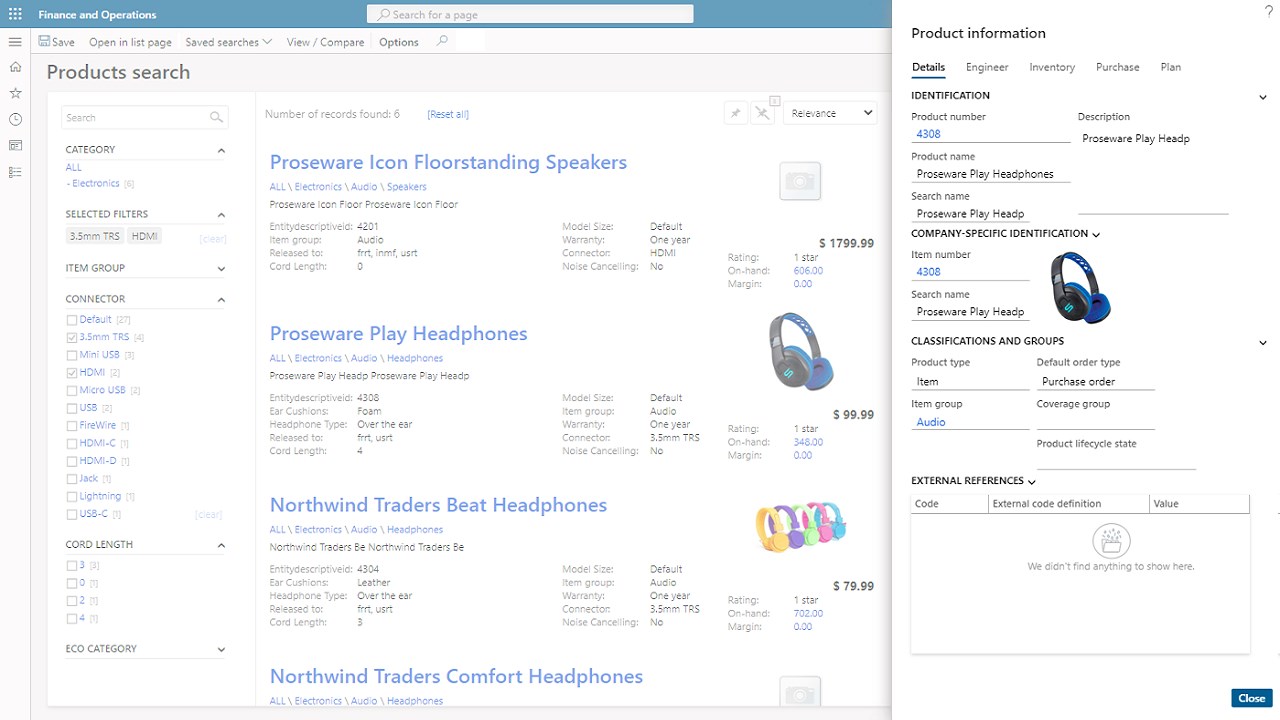Screen dimensions: 1280x720
Task: Check the Mini USB connector checkbox
Action: [72, 355]
